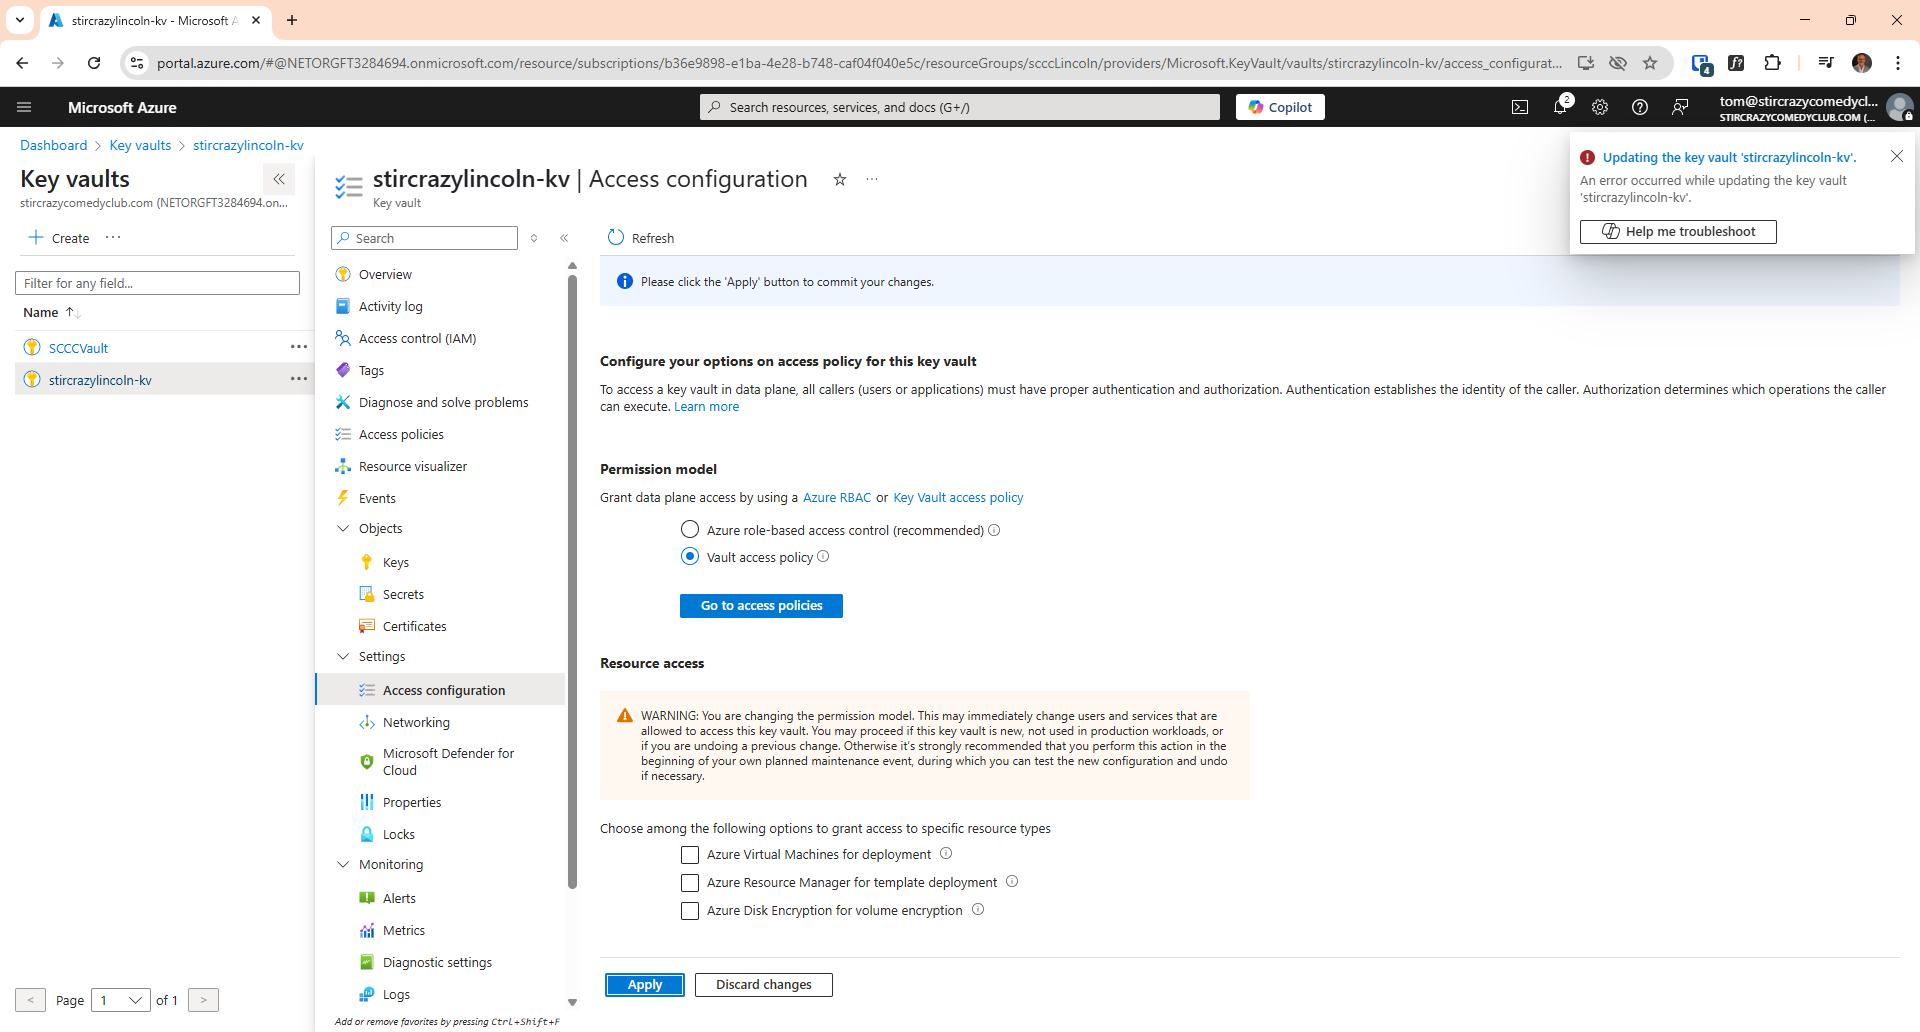Select Diagnose and solve problems

pyautogui.click(x=444, y=402)
